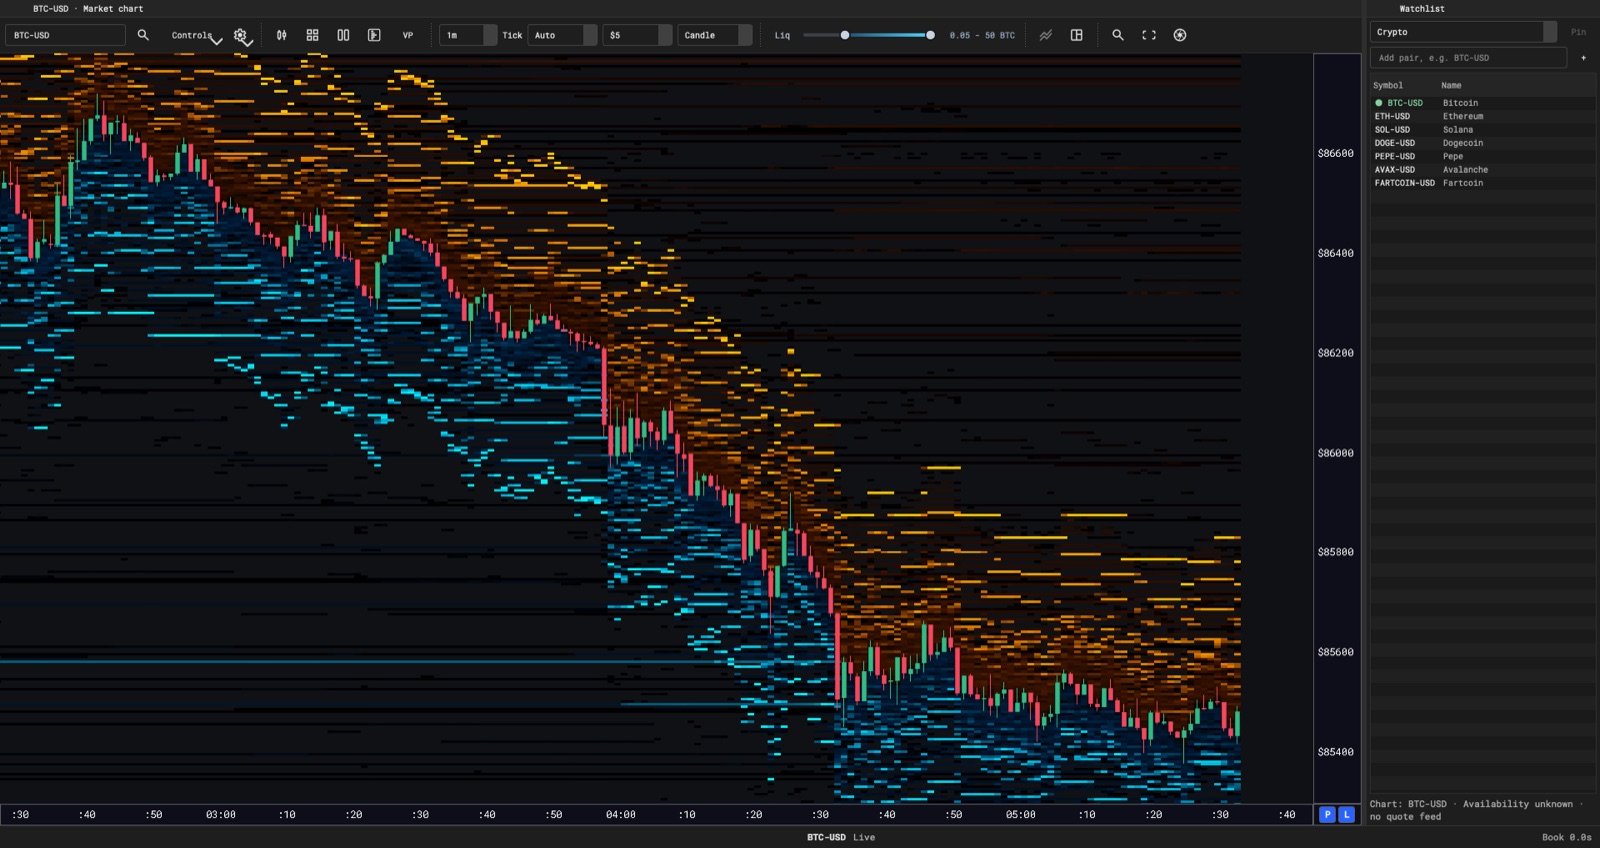Select AVAX-USD Avalanche in the watchlist

(1482, 170)
